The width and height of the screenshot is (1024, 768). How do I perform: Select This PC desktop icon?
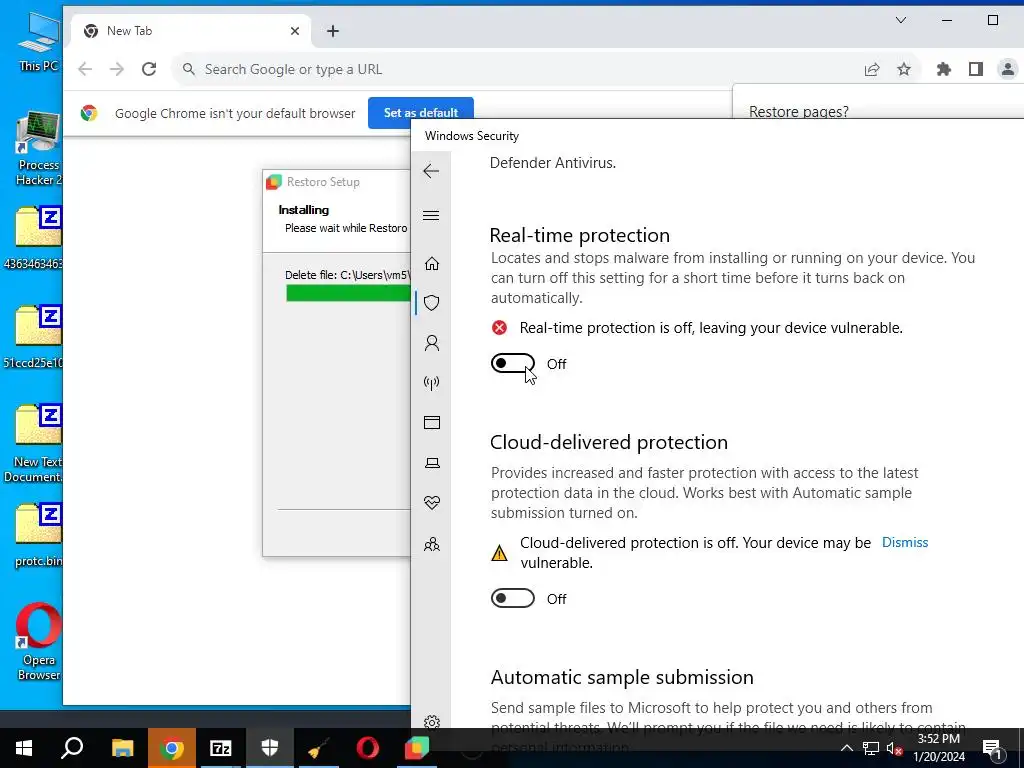38,42
